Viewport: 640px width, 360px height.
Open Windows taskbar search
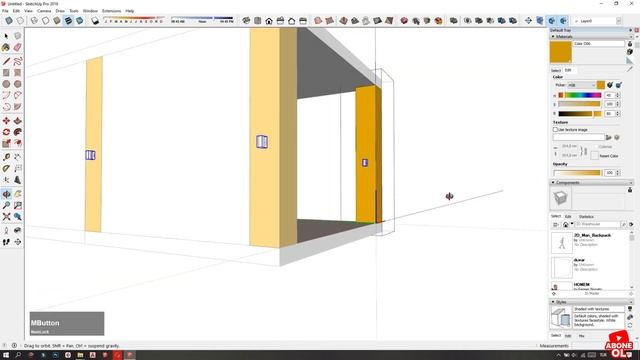(x=18, y=355)
